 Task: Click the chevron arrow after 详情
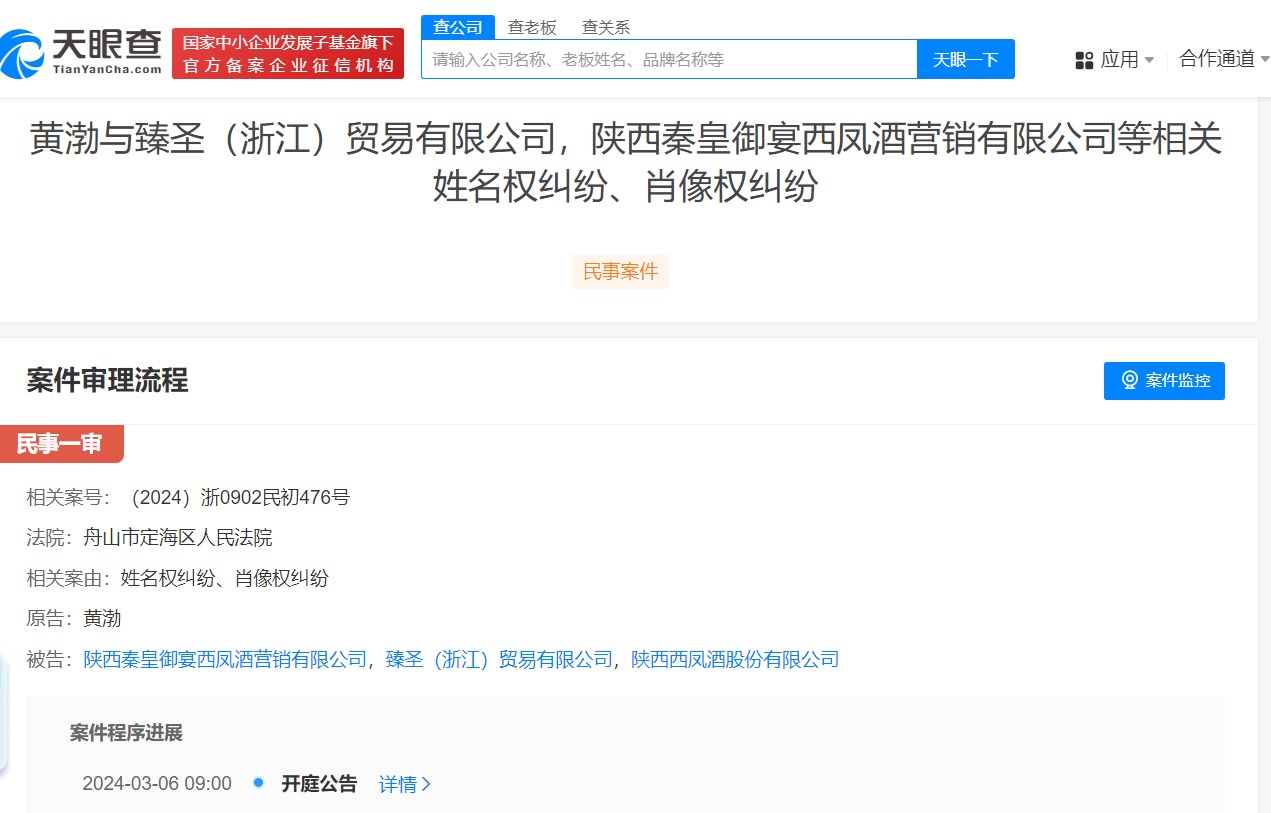click(x=427, y=784)
